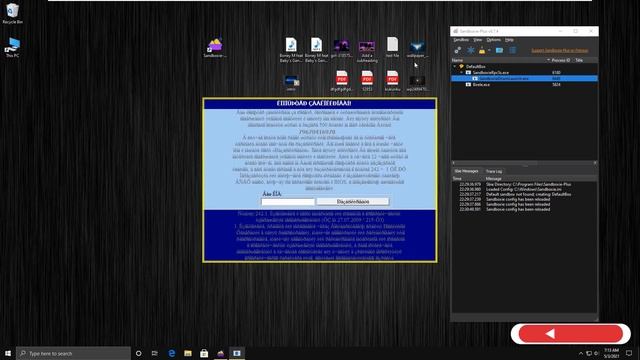Click the code input field in blue dialog
The image size is (640, 360).
point(288,202)
